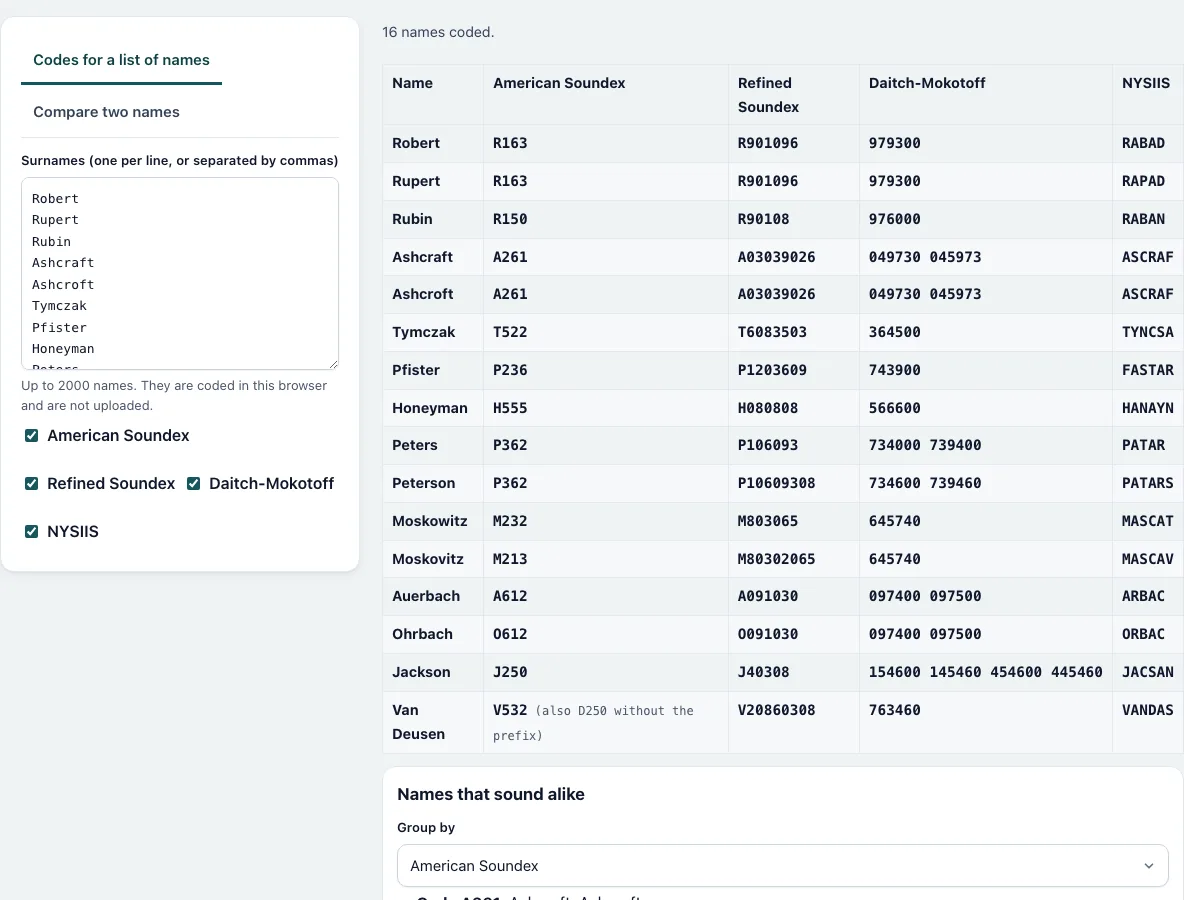1184x900 pixels.
Task: Click the Names that sound alike heading
Action: pos(491,794)
